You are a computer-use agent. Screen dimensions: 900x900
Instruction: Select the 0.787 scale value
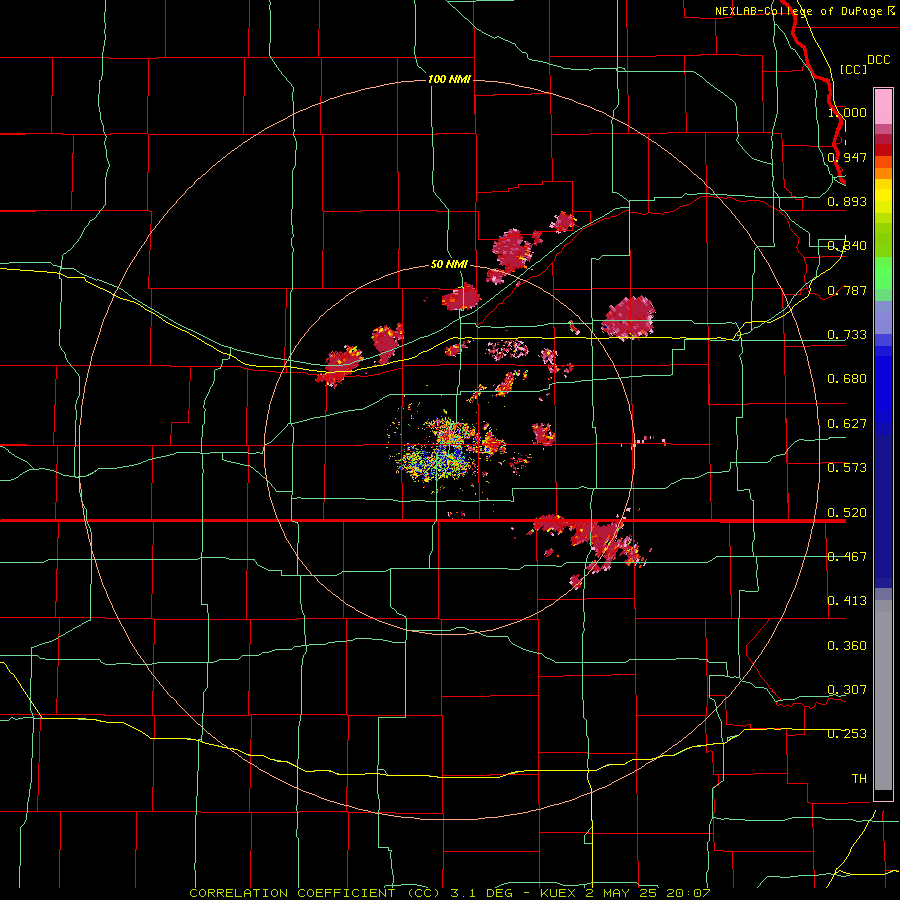coord(847,290)
